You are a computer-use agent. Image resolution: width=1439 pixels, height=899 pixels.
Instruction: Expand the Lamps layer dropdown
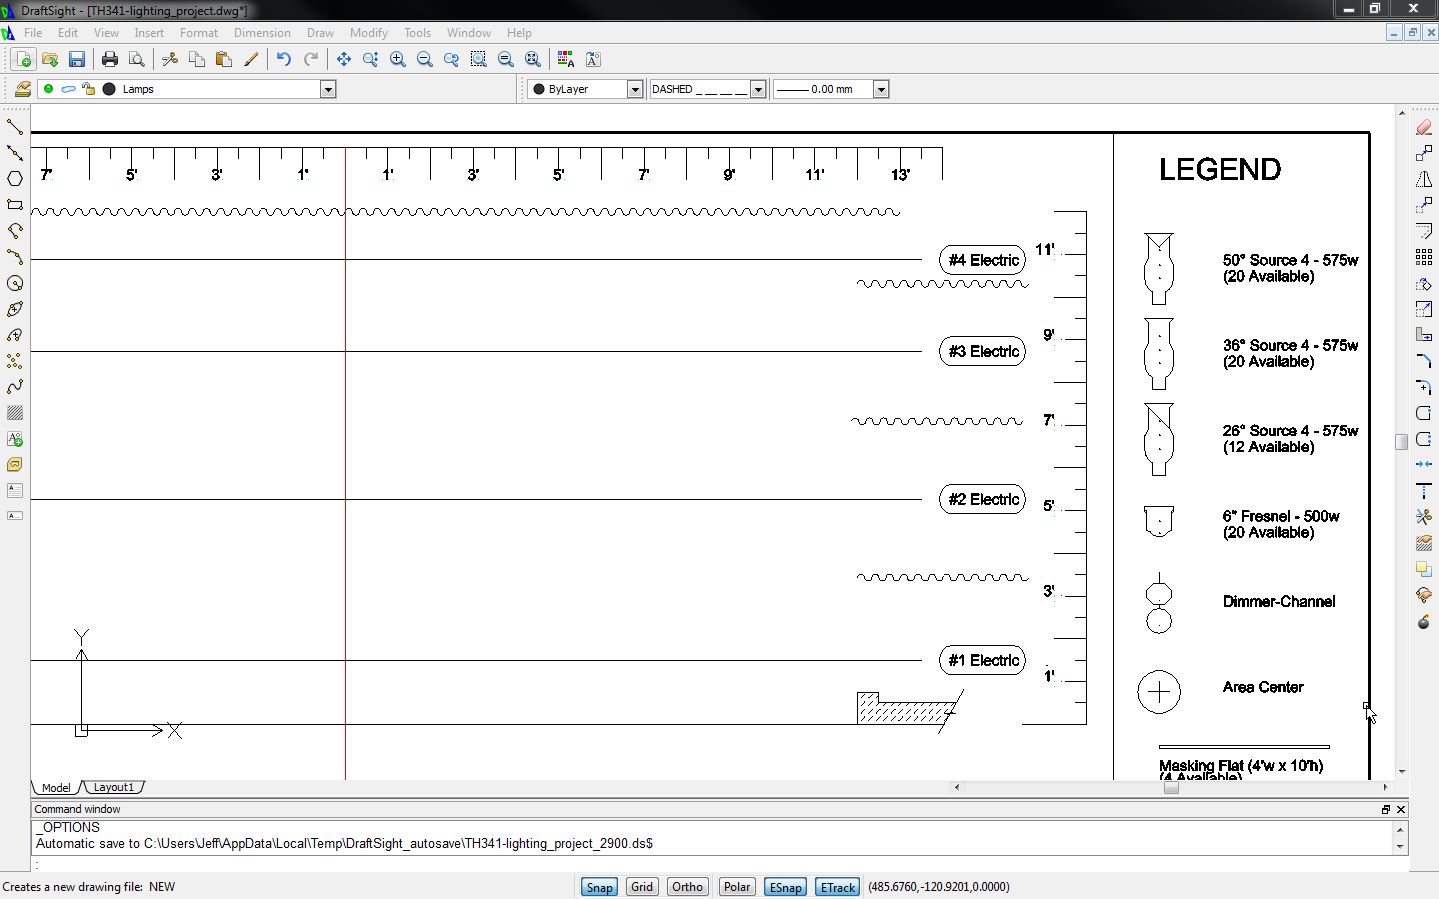327,89
